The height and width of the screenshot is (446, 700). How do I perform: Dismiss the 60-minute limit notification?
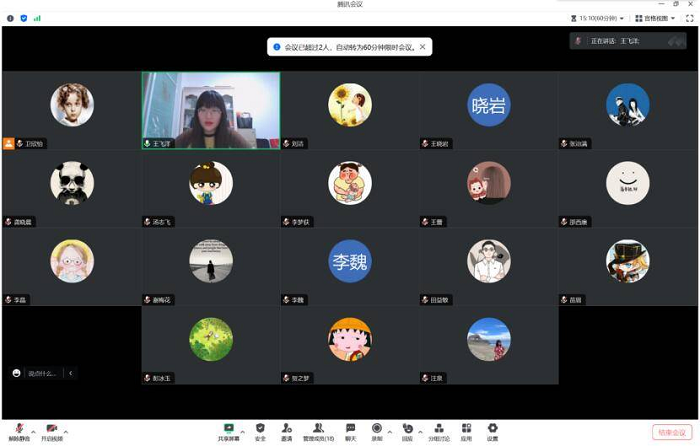click(422, 46)
